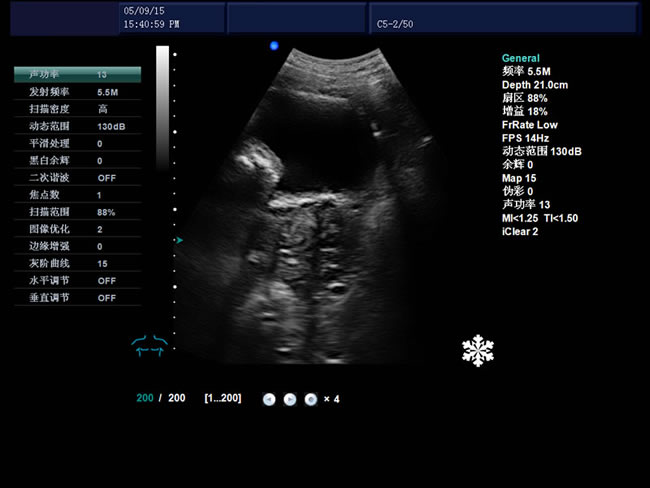Click the General preset label
The height and width of the screenshot is (488, 650).
click(x=520, y=59)
